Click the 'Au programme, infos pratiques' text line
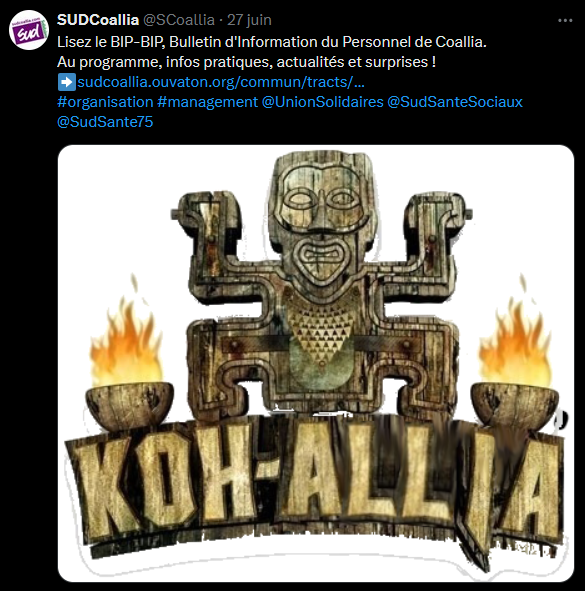 [247, 62]
